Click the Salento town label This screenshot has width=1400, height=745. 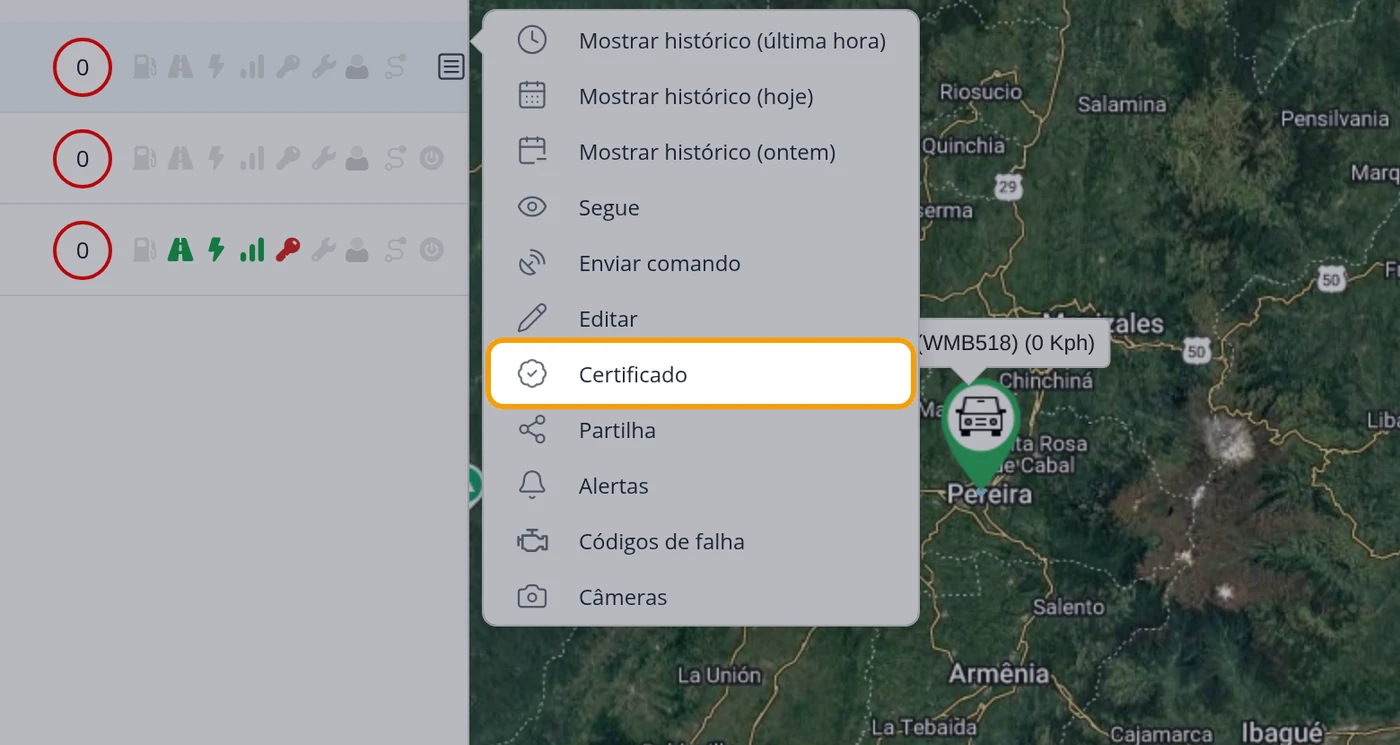point(1069,606)
